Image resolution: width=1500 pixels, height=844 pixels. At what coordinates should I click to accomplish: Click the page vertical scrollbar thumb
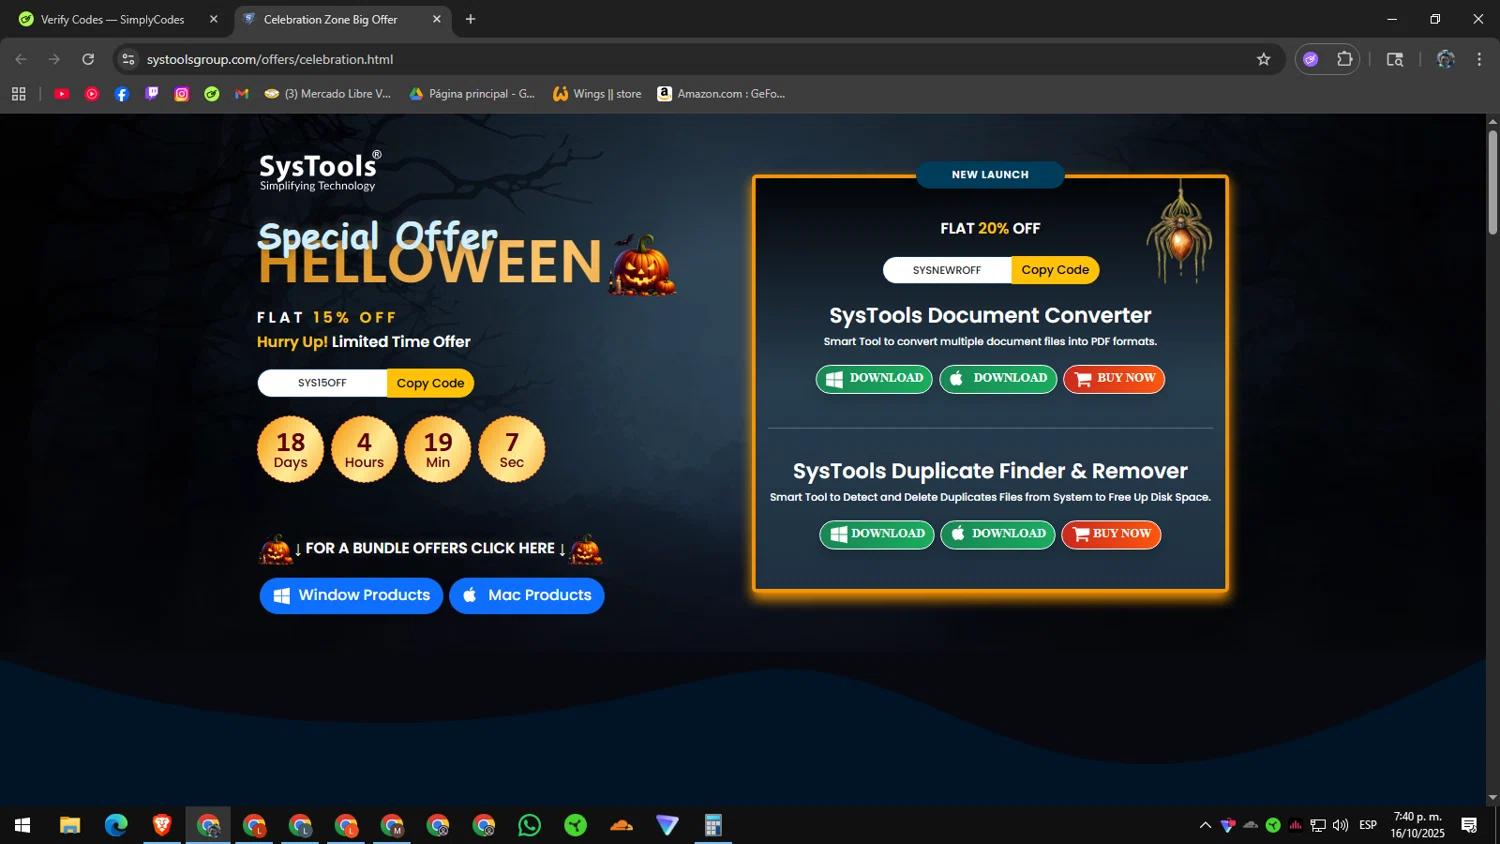(1492, 183)
